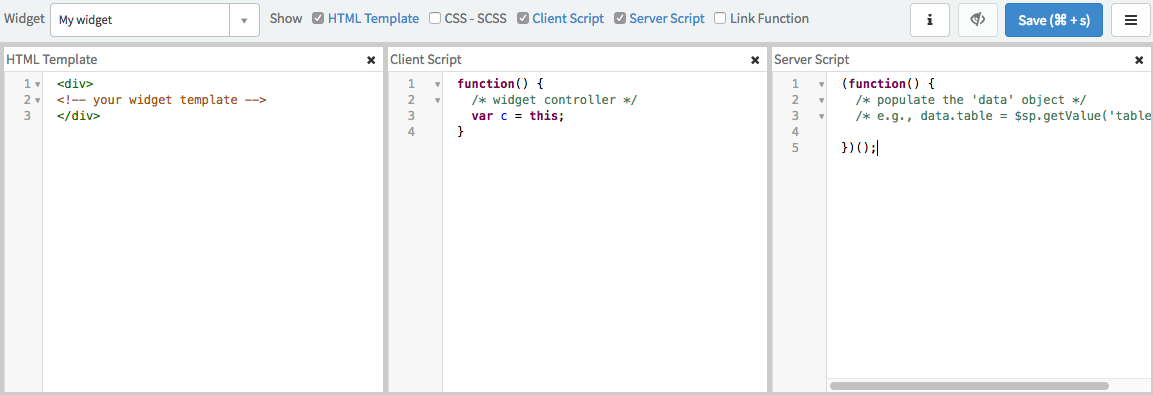Screen dimensions: 1153x395
Task: Click the Link Function label
Action: pos(769,18)
